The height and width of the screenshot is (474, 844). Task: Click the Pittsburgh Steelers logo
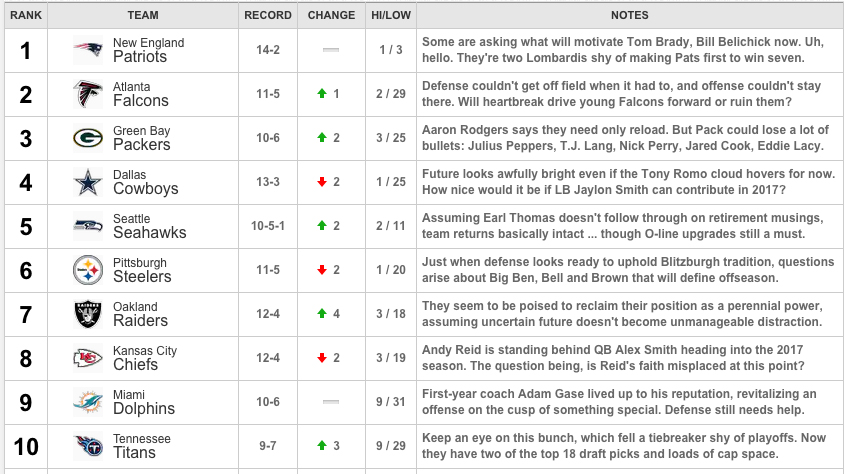pos(88,270)
